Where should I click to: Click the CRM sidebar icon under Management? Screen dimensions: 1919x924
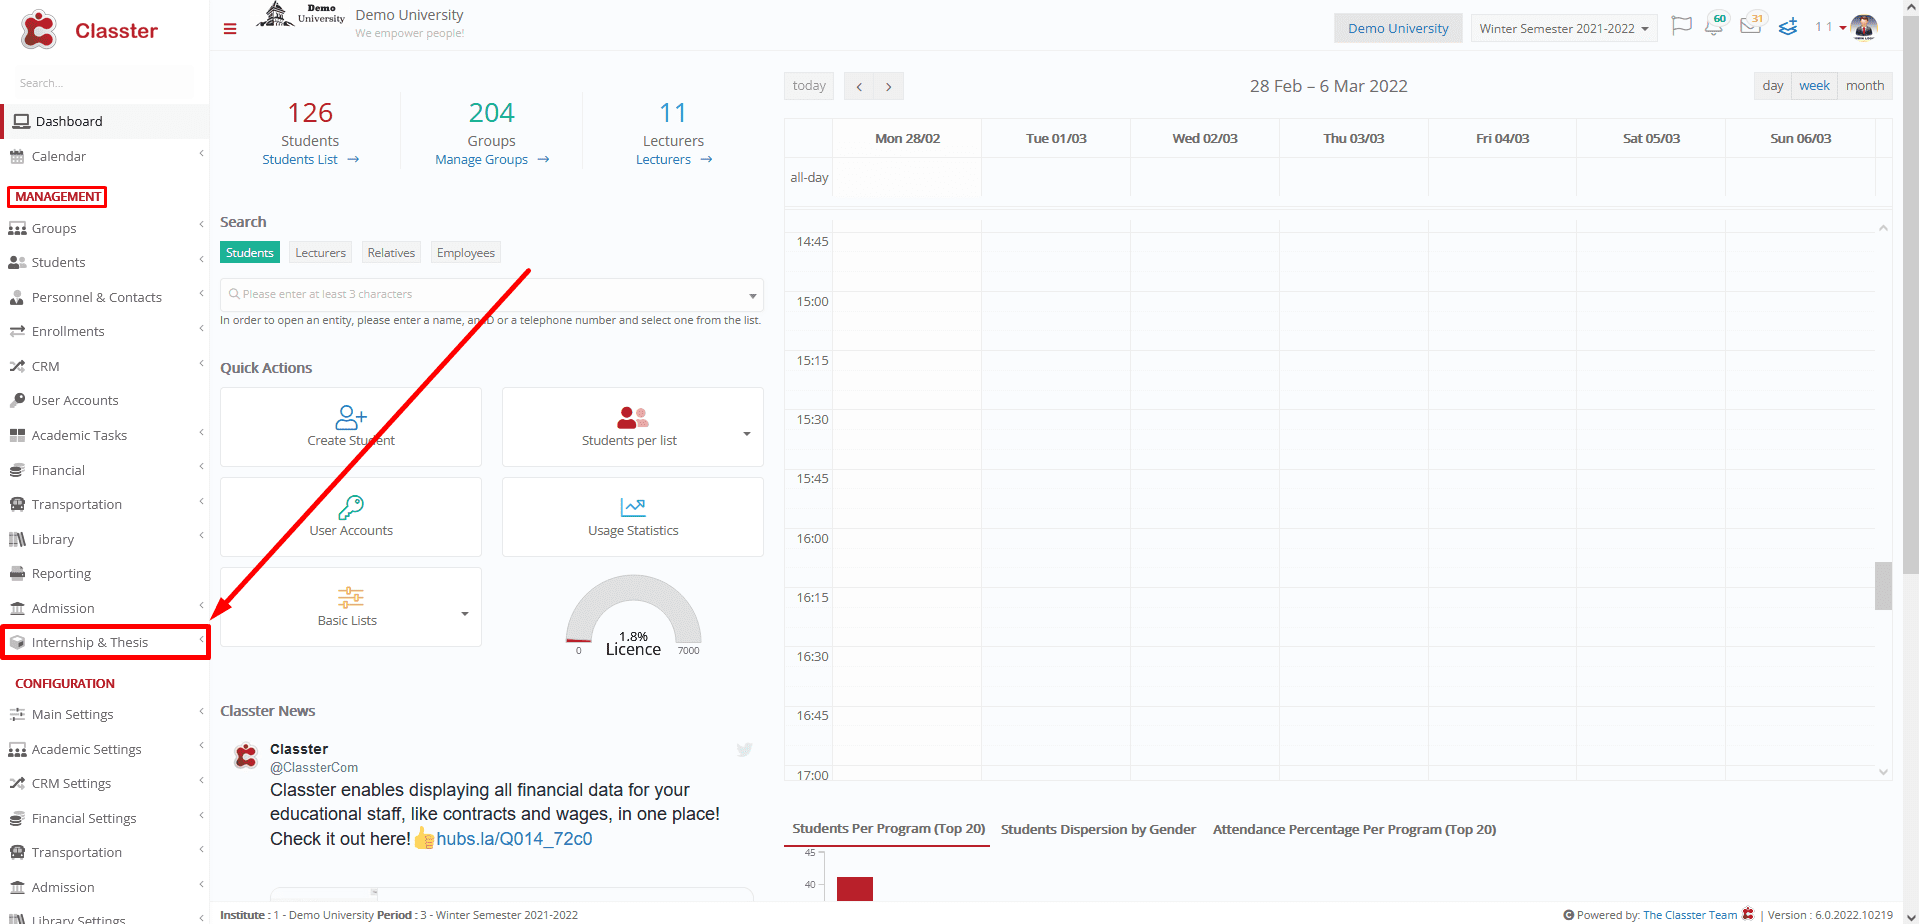click(17, 366)
